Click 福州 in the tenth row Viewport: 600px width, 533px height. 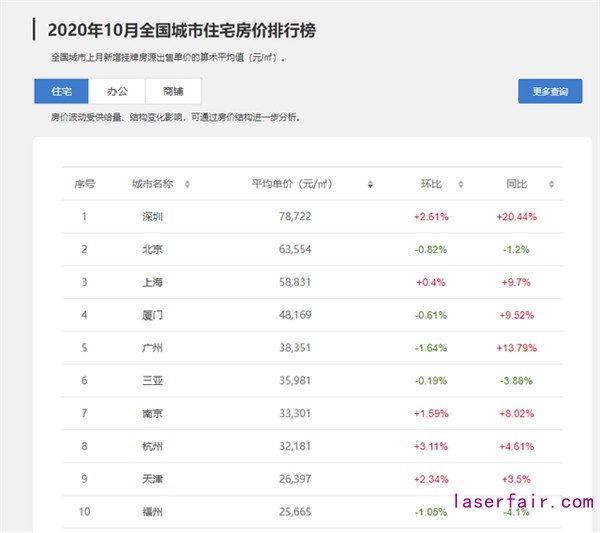[153, 513]
